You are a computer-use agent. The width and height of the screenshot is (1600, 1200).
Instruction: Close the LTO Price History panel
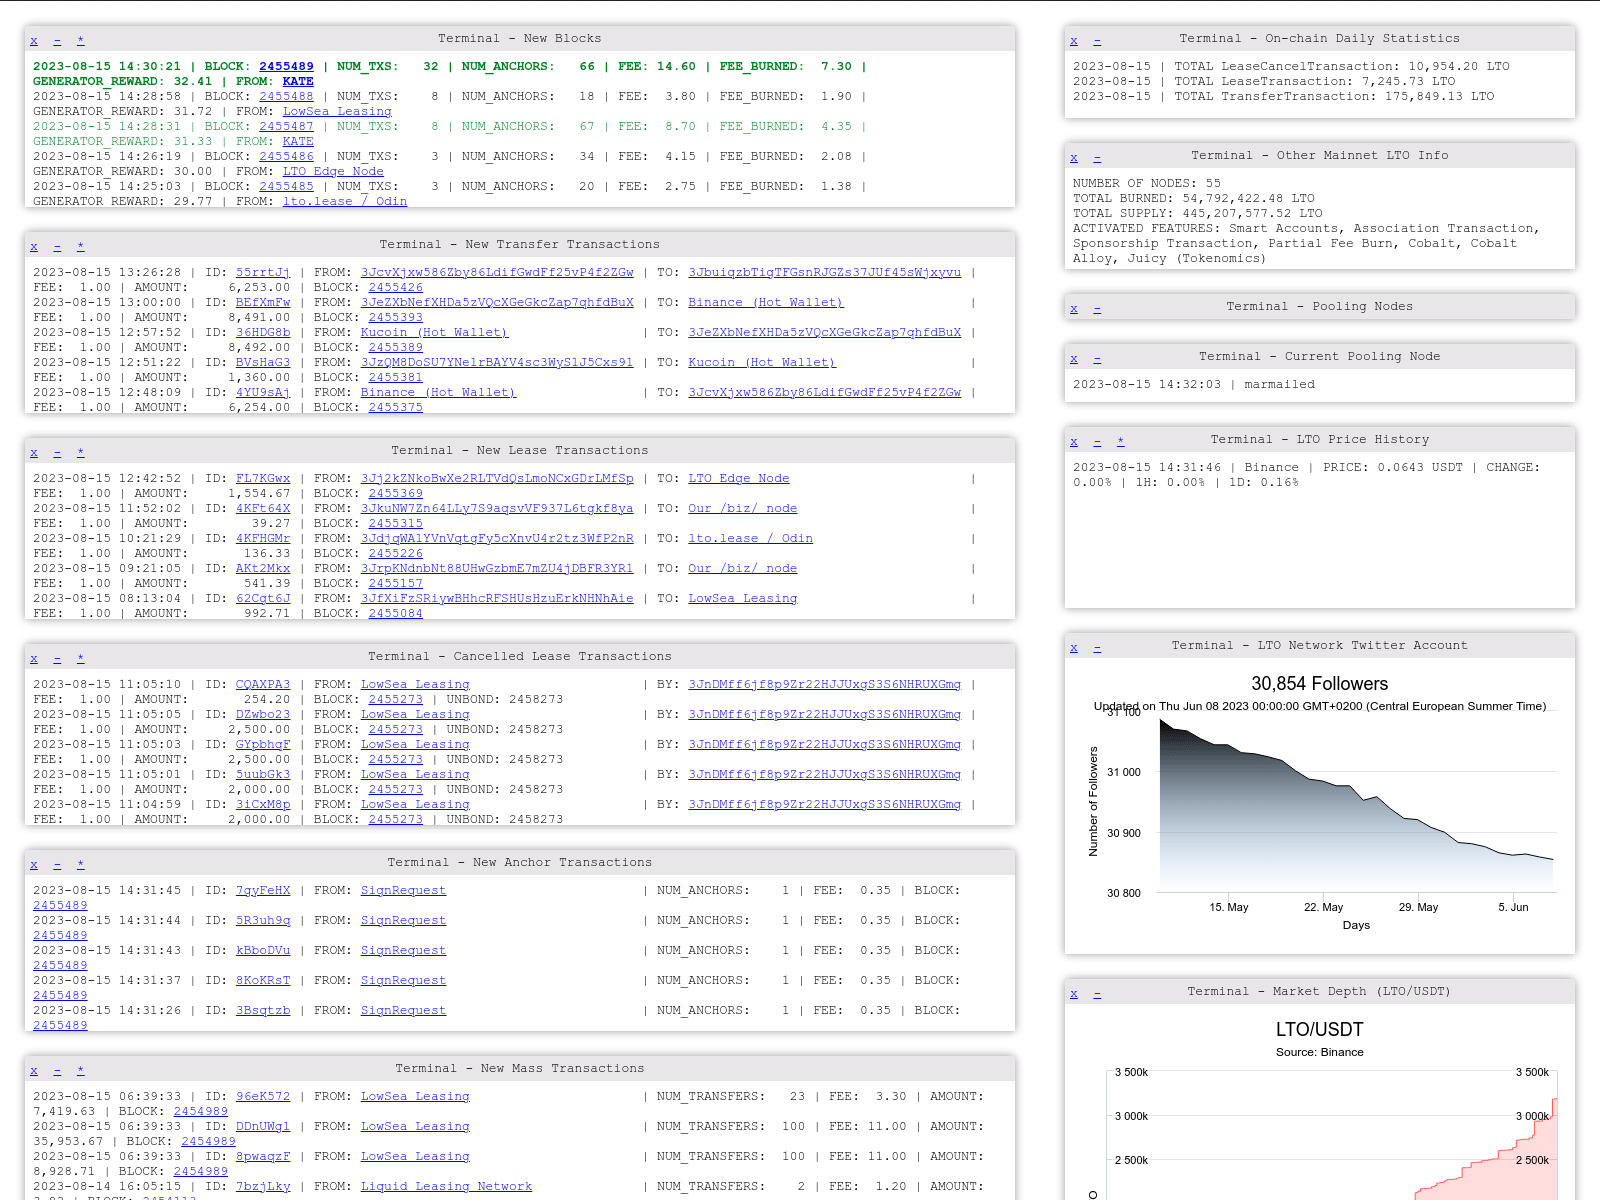click(x=1074, y=442)
